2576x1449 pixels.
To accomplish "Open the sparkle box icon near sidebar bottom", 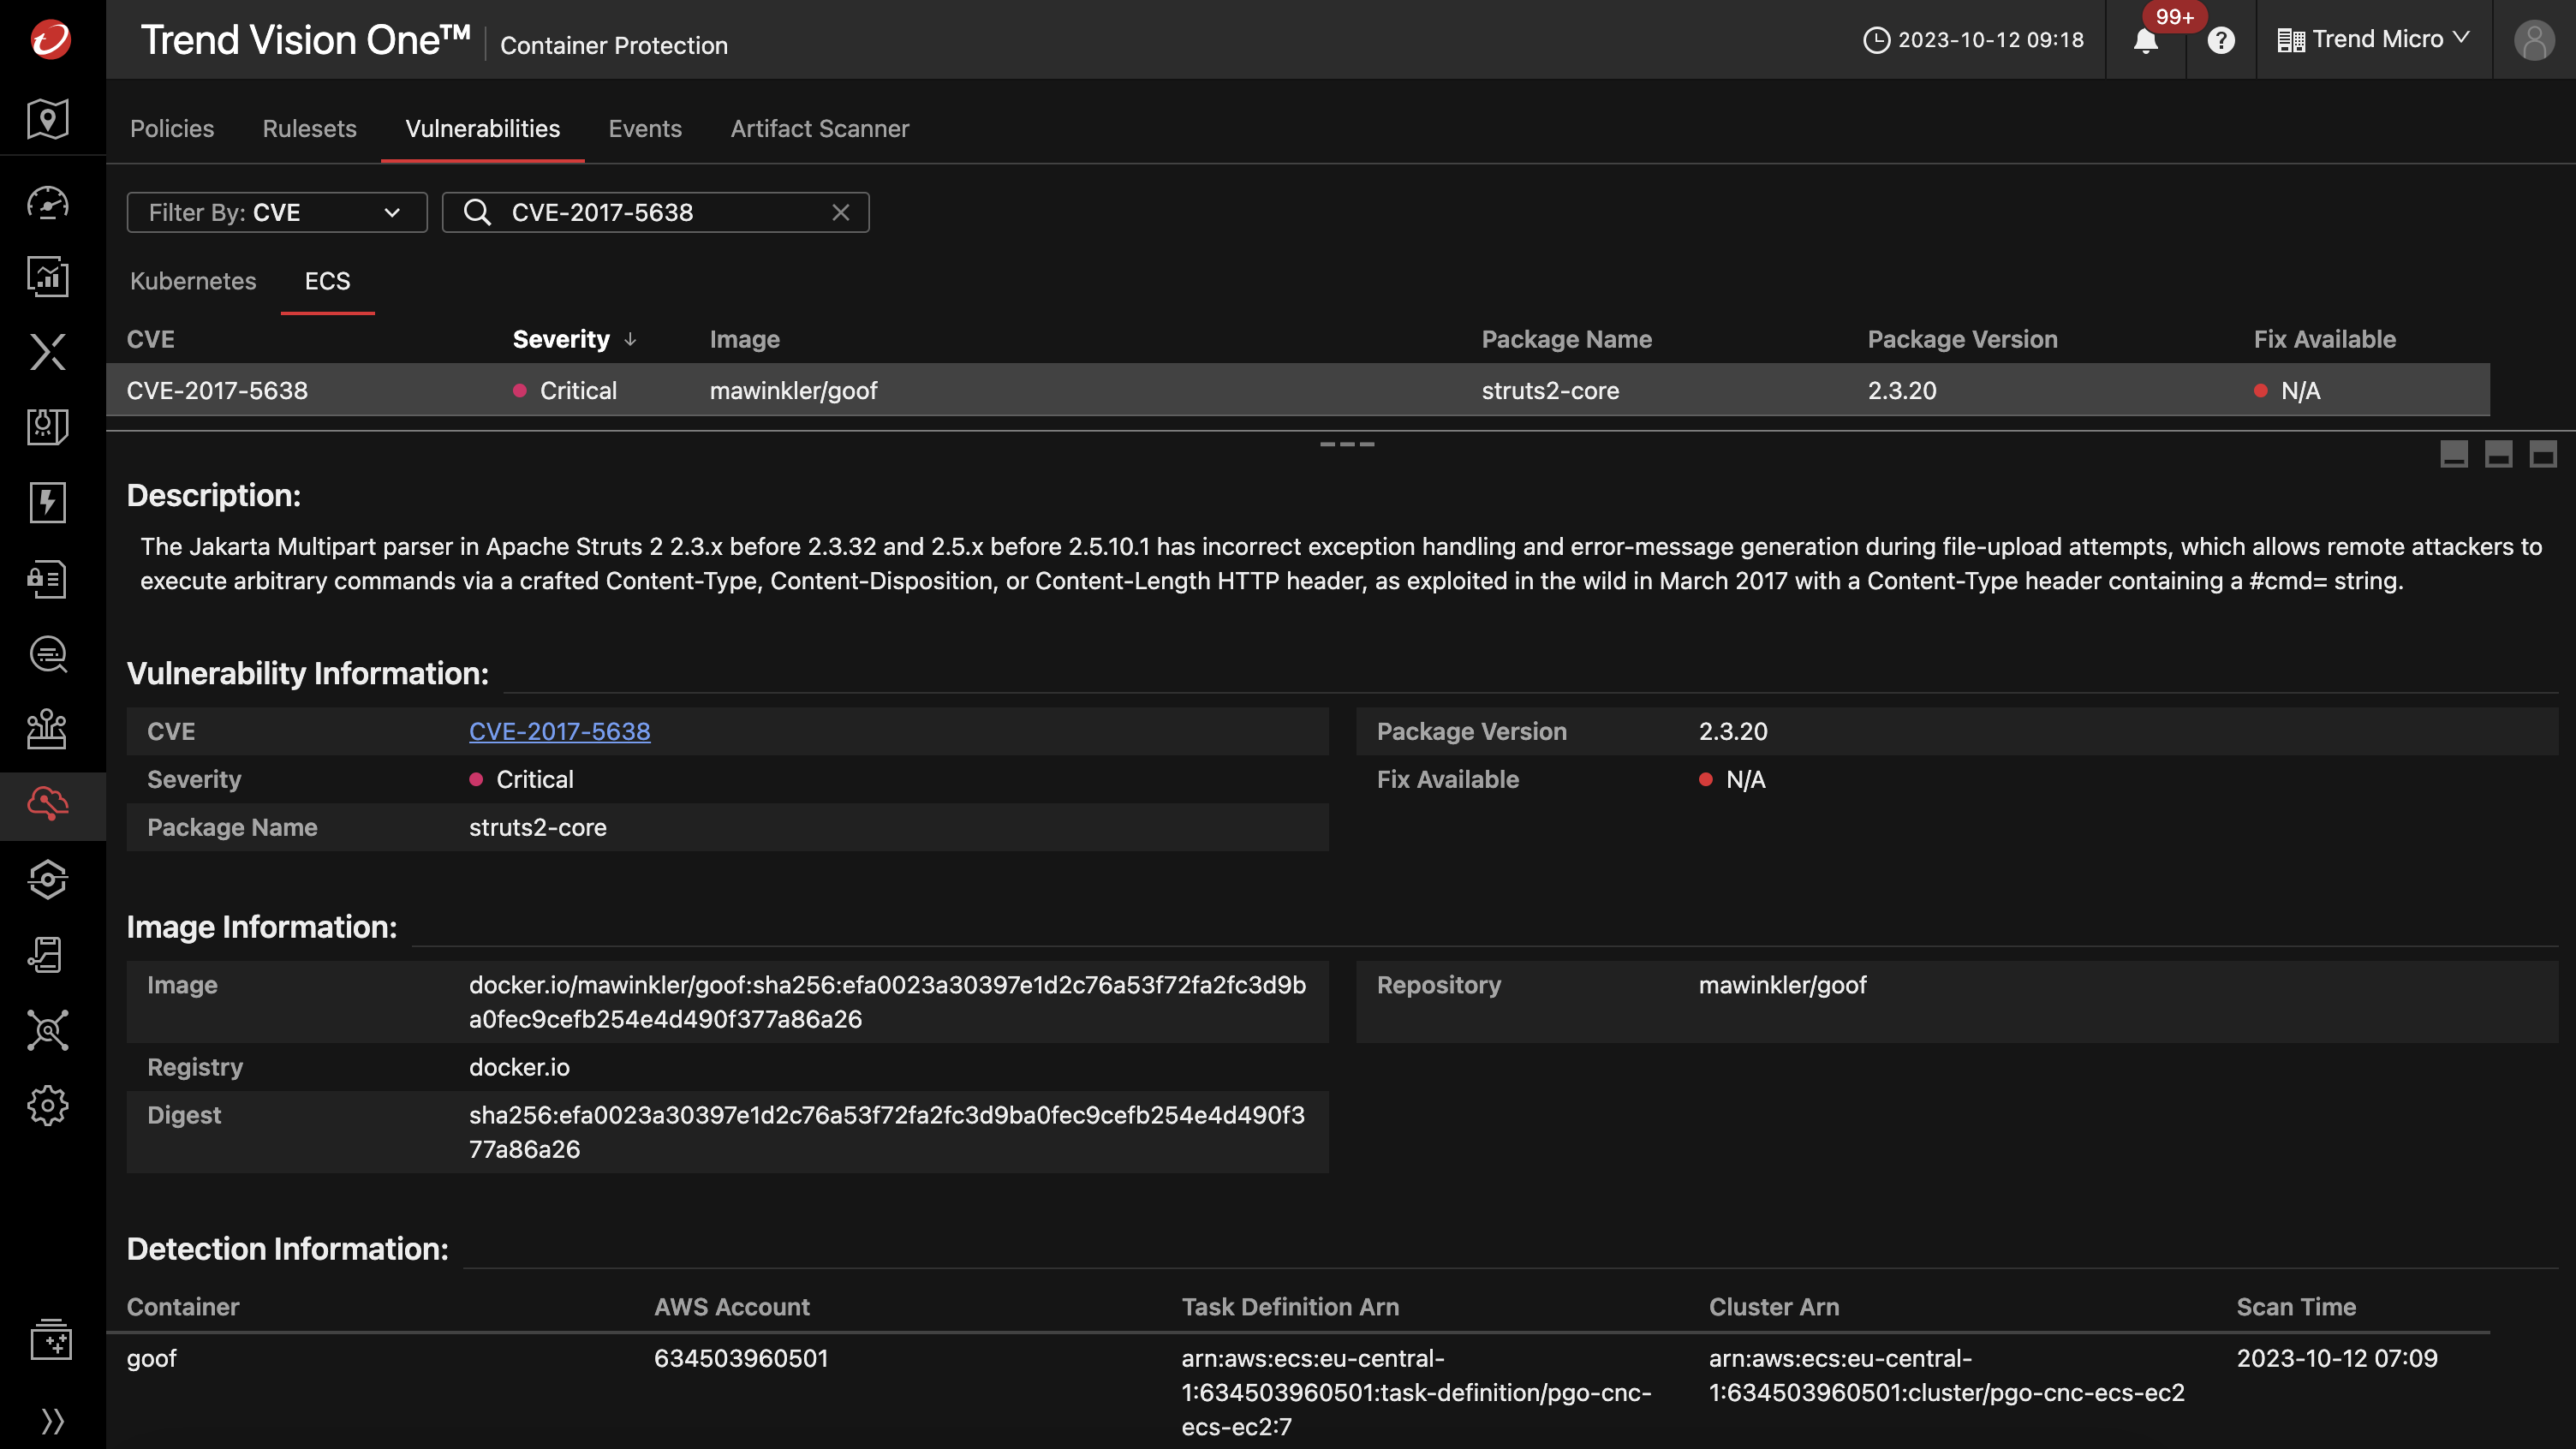I will 51,1340.
